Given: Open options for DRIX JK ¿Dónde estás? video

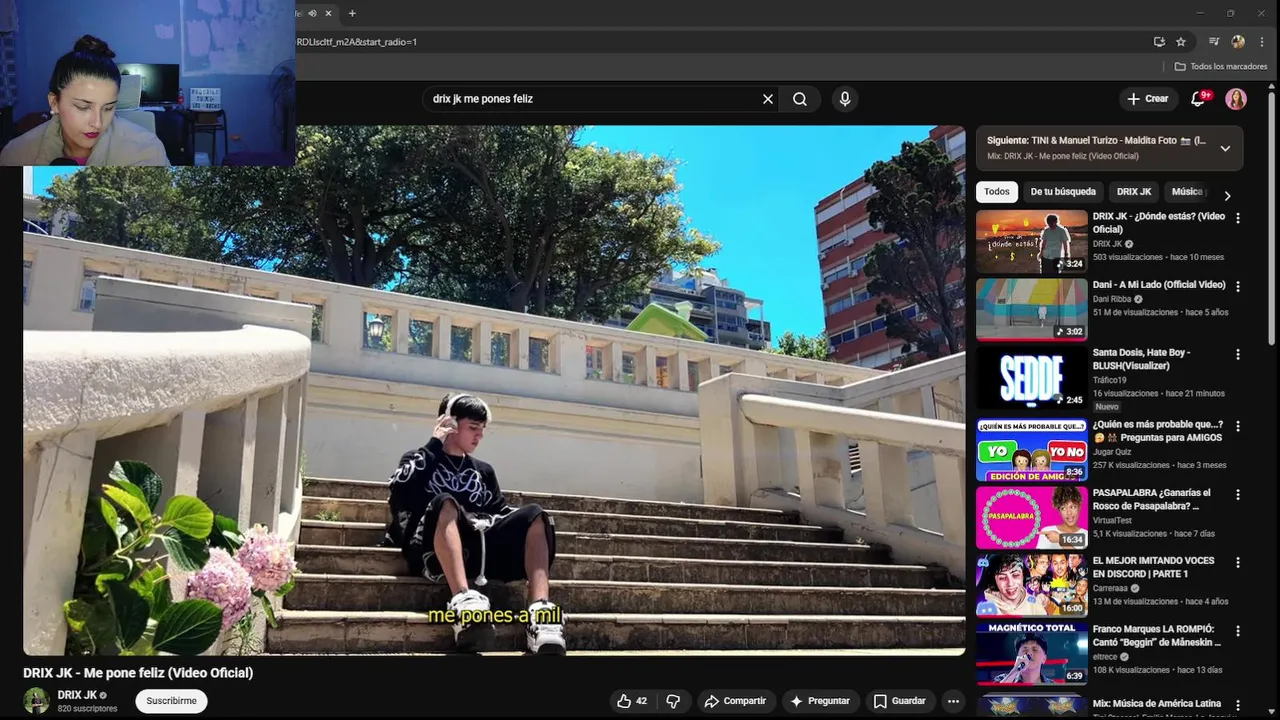Looking at the screenshot, I should (x=1238, y=218).
